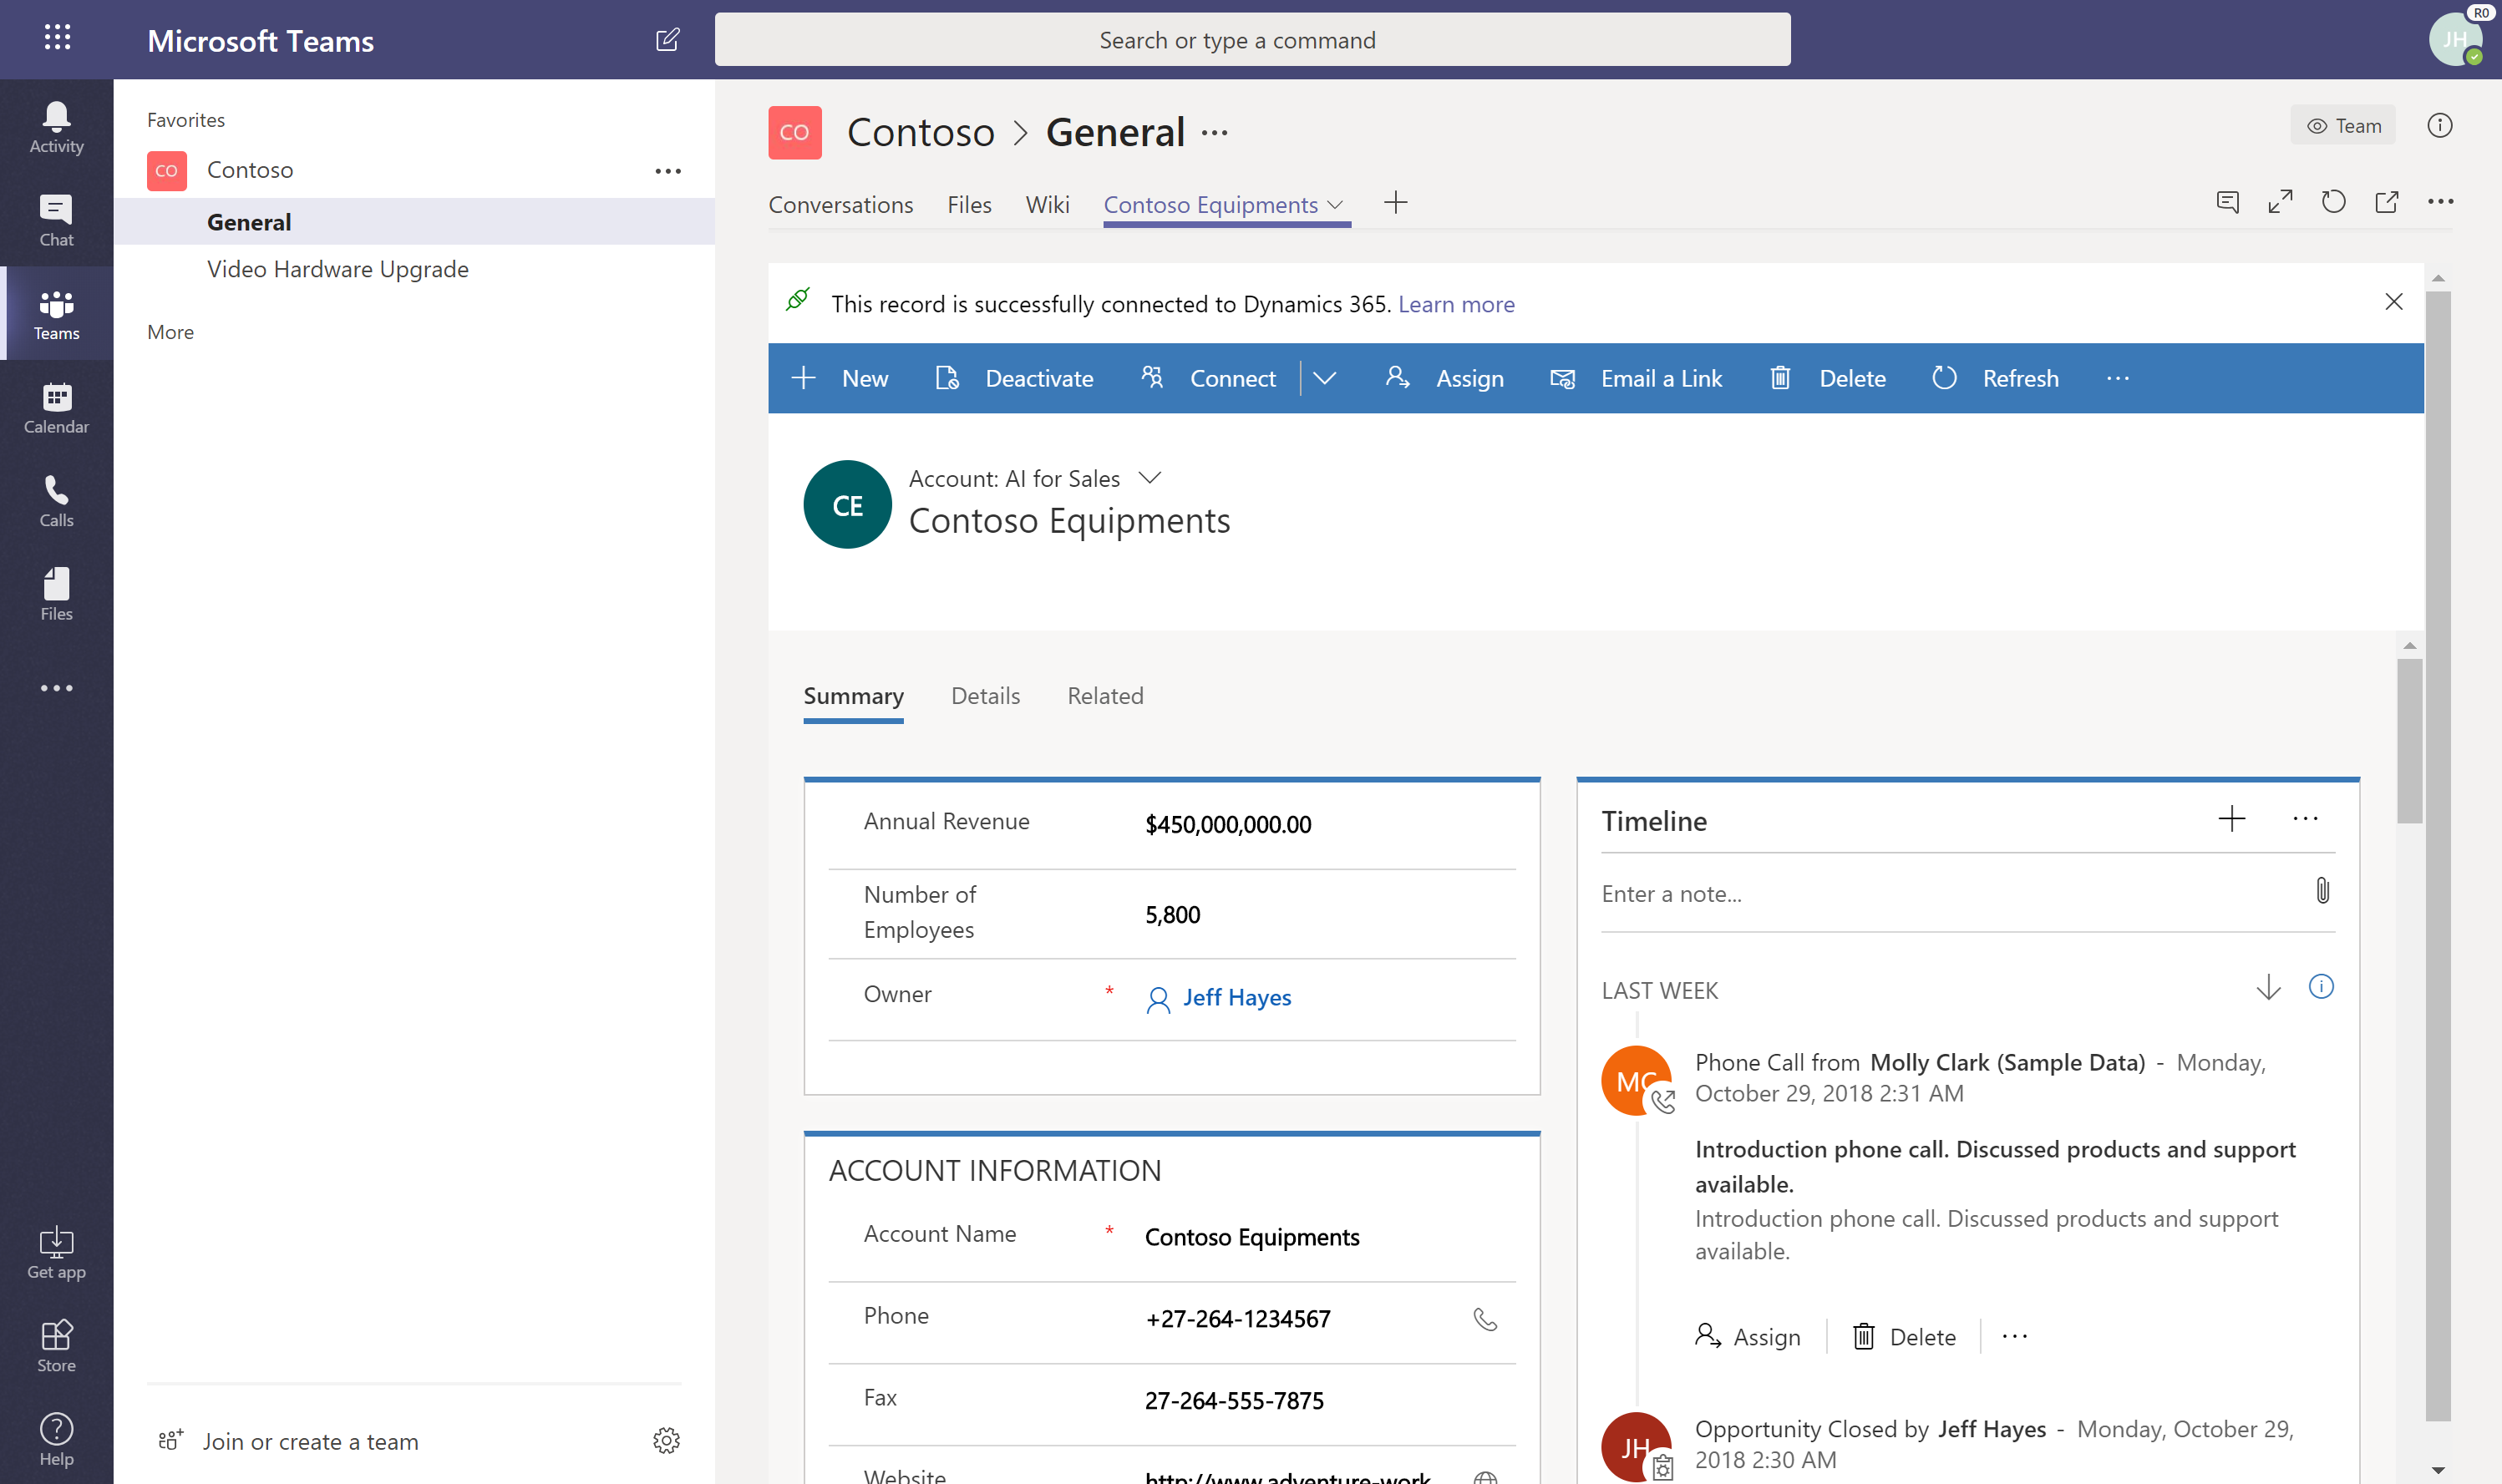The image size is (2502, 1484).
Task: Click New in command bar
Action: pyautogui.click(x=840, y=378)
